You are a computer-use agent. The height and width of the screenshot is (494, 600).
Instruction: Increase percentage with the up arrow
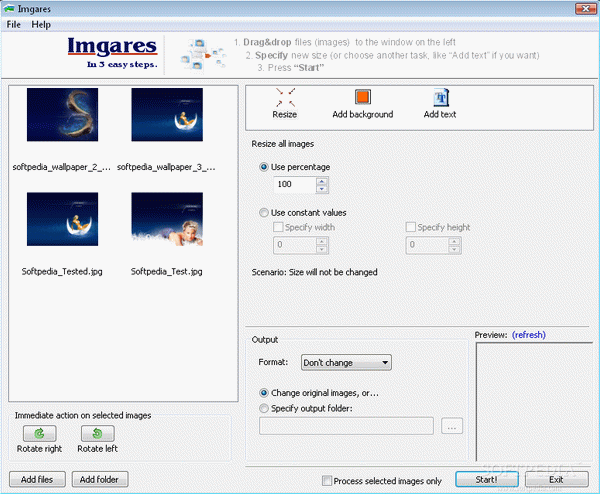tap(321, 181)
